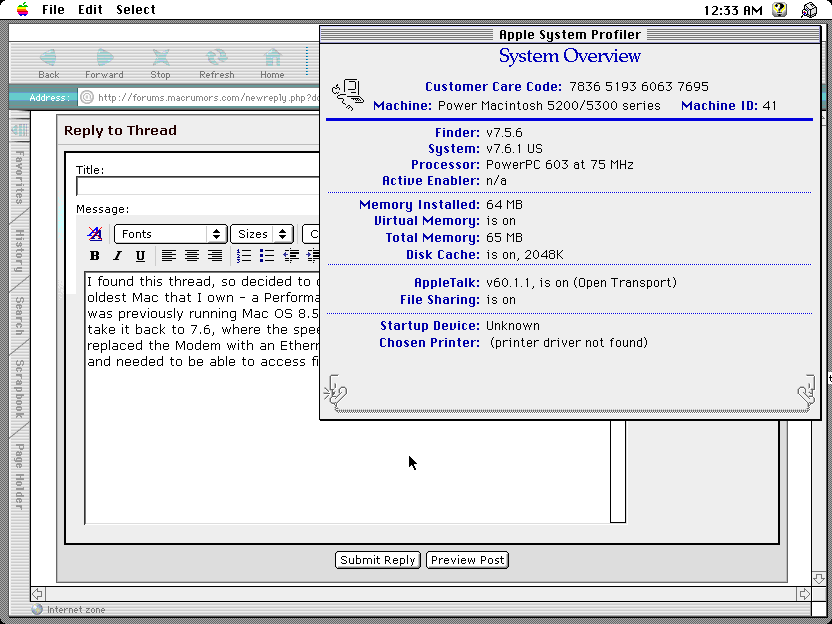
Task: Click the horizontal scrollbar left arrow
Action: [37, 593]
